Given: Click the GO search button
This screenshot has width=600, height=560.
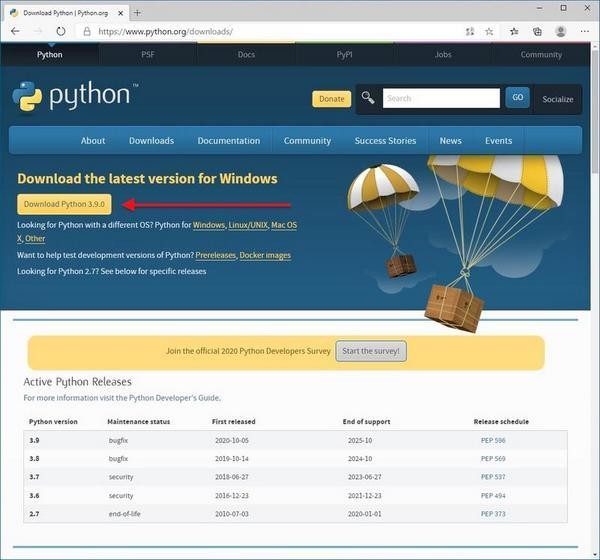Looking at the screenshot, I should point(517,98).
